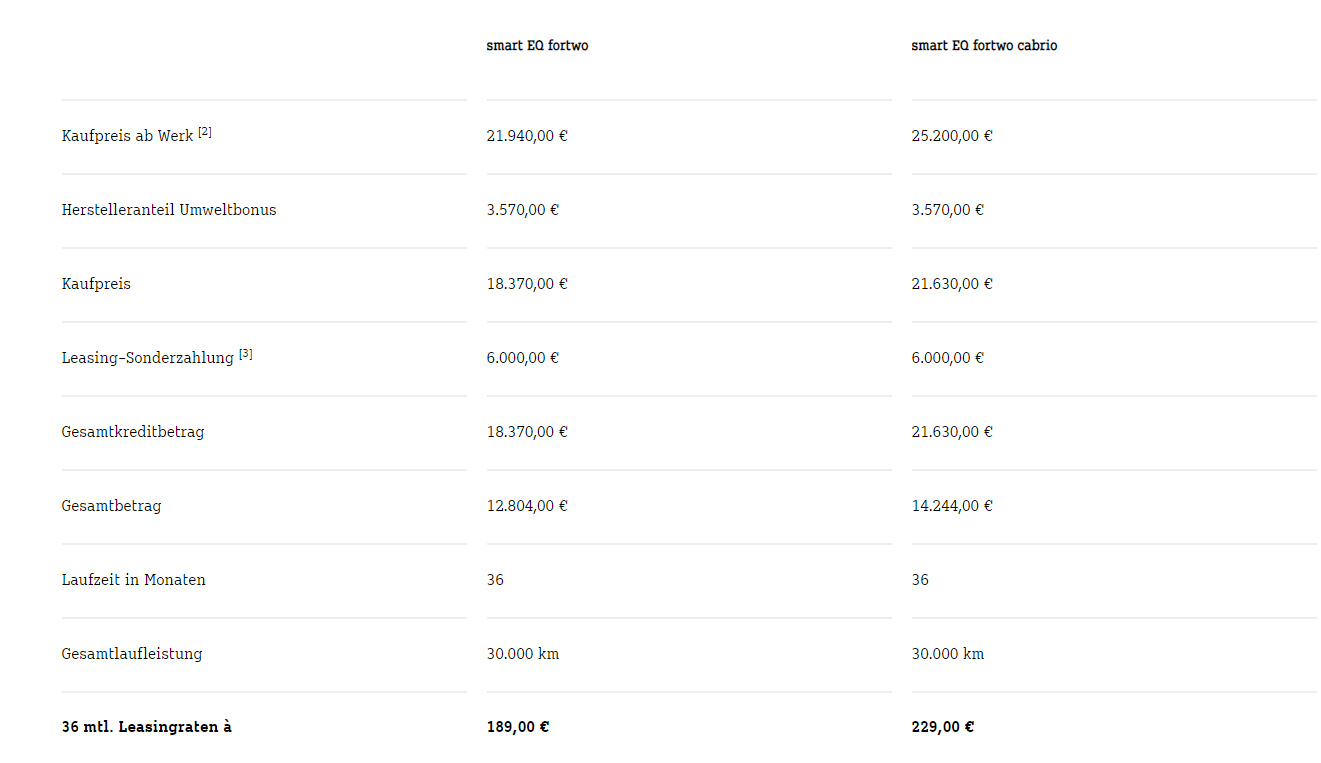Select the "smart EQ fortwo cabrio" column header
The height and width of the screenshot is (763, 1321).
click(x=984, y=46)
